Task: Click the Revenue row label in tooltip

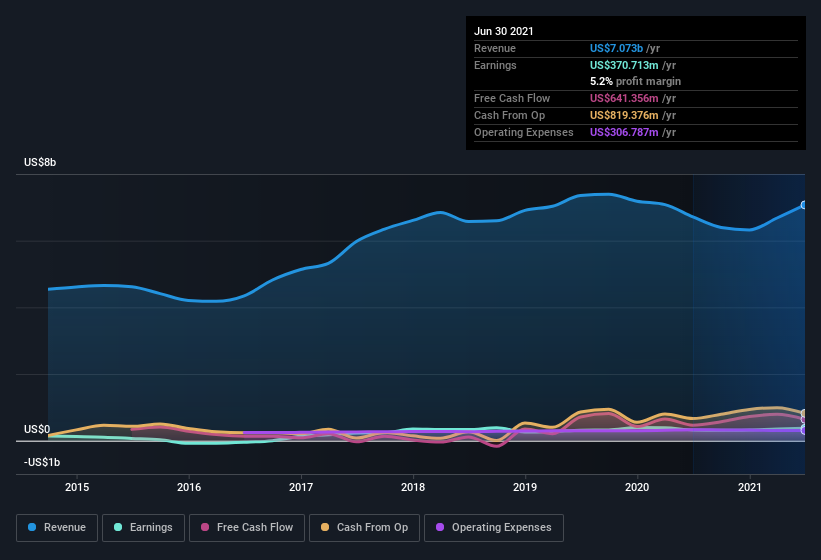Action: [x=495, y=48]
